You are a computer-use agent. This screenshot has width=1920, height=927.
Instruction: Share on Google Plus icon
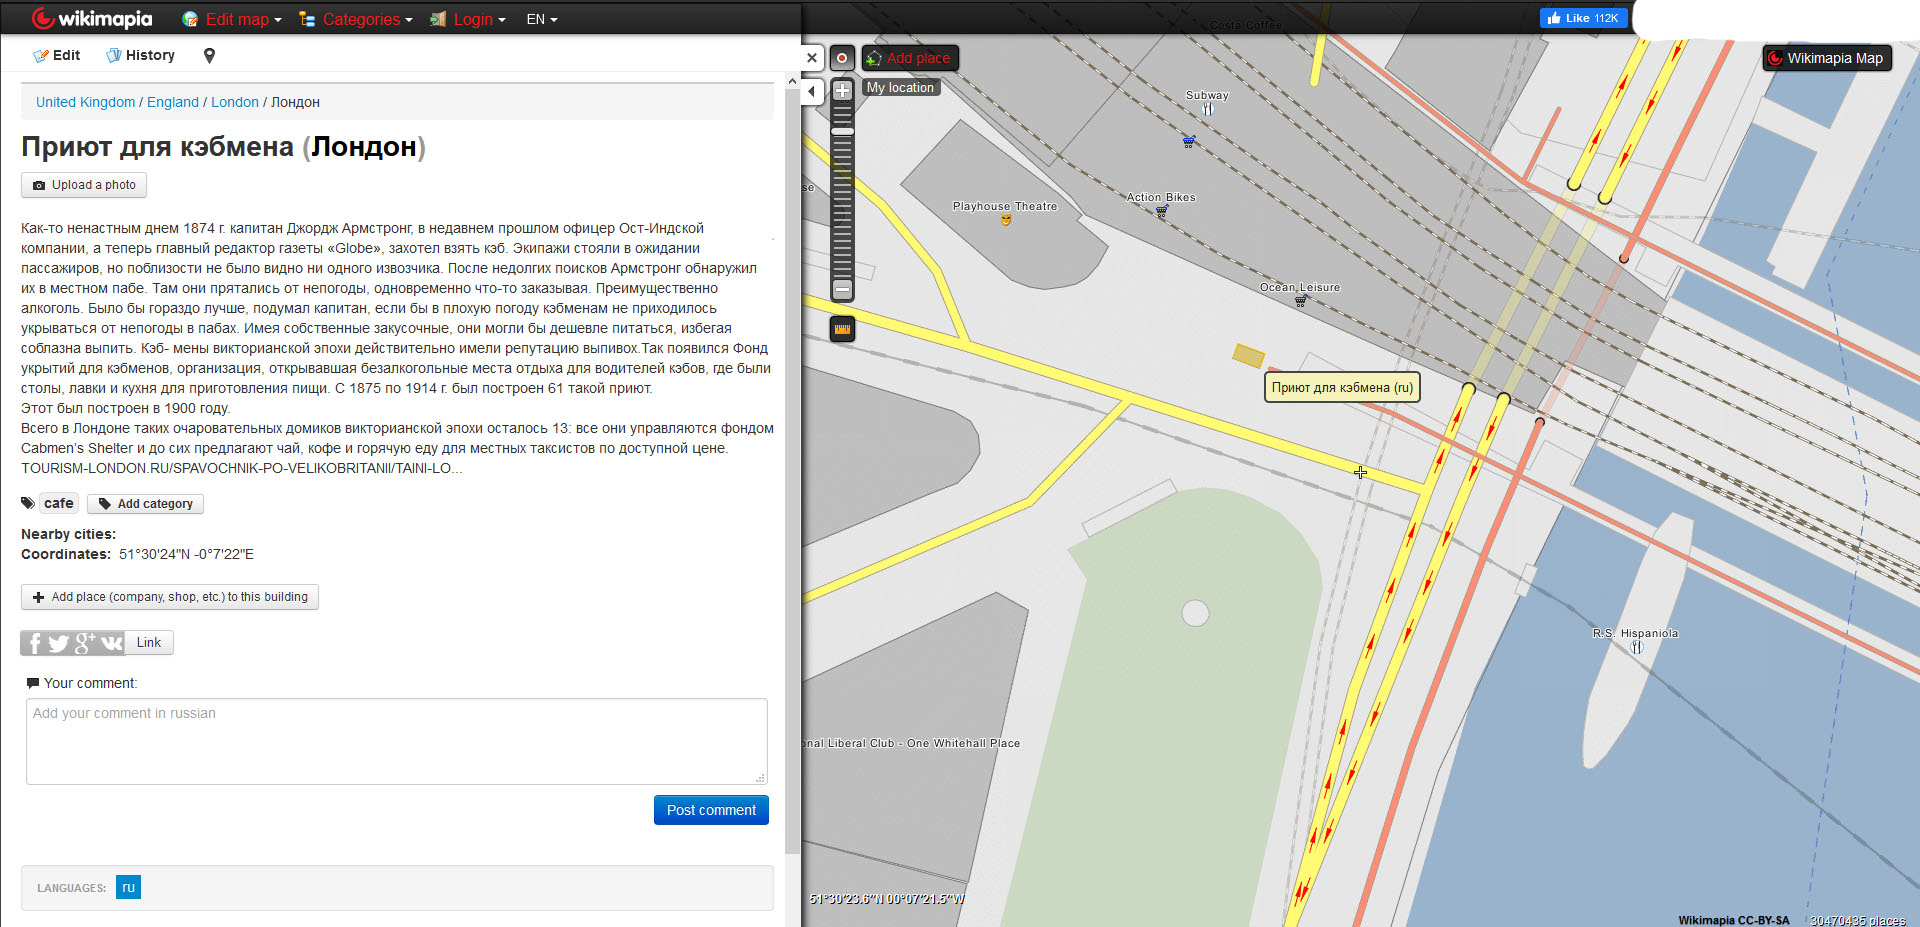86,643
